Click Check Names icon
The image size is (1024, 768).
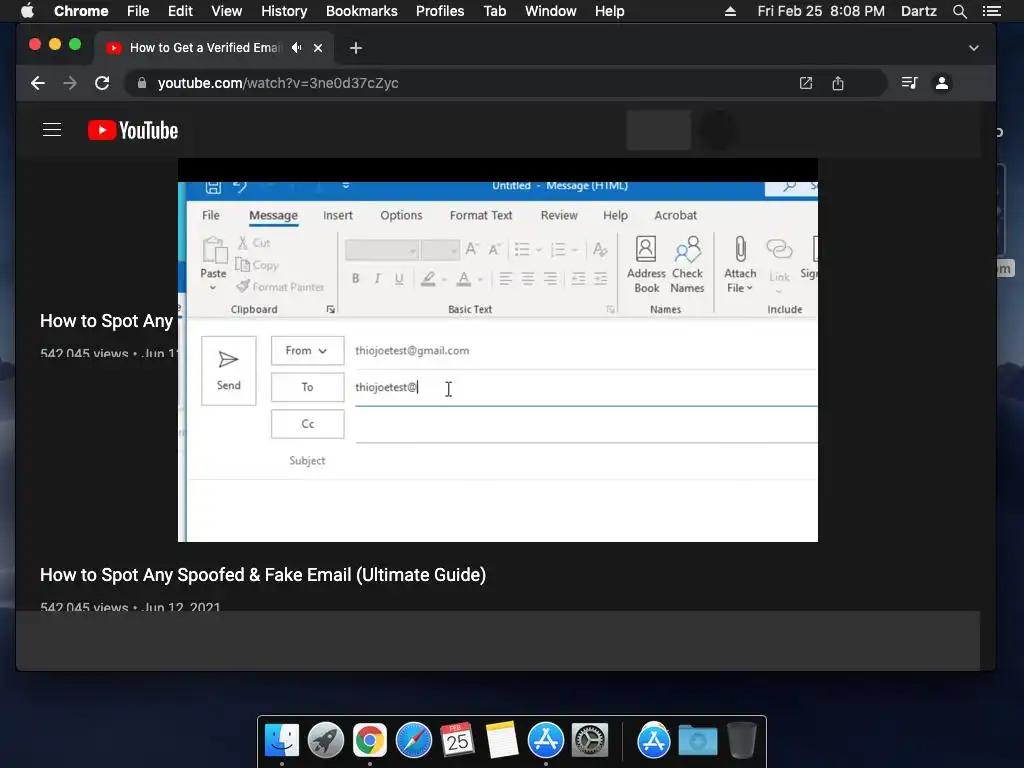(687, 264)
